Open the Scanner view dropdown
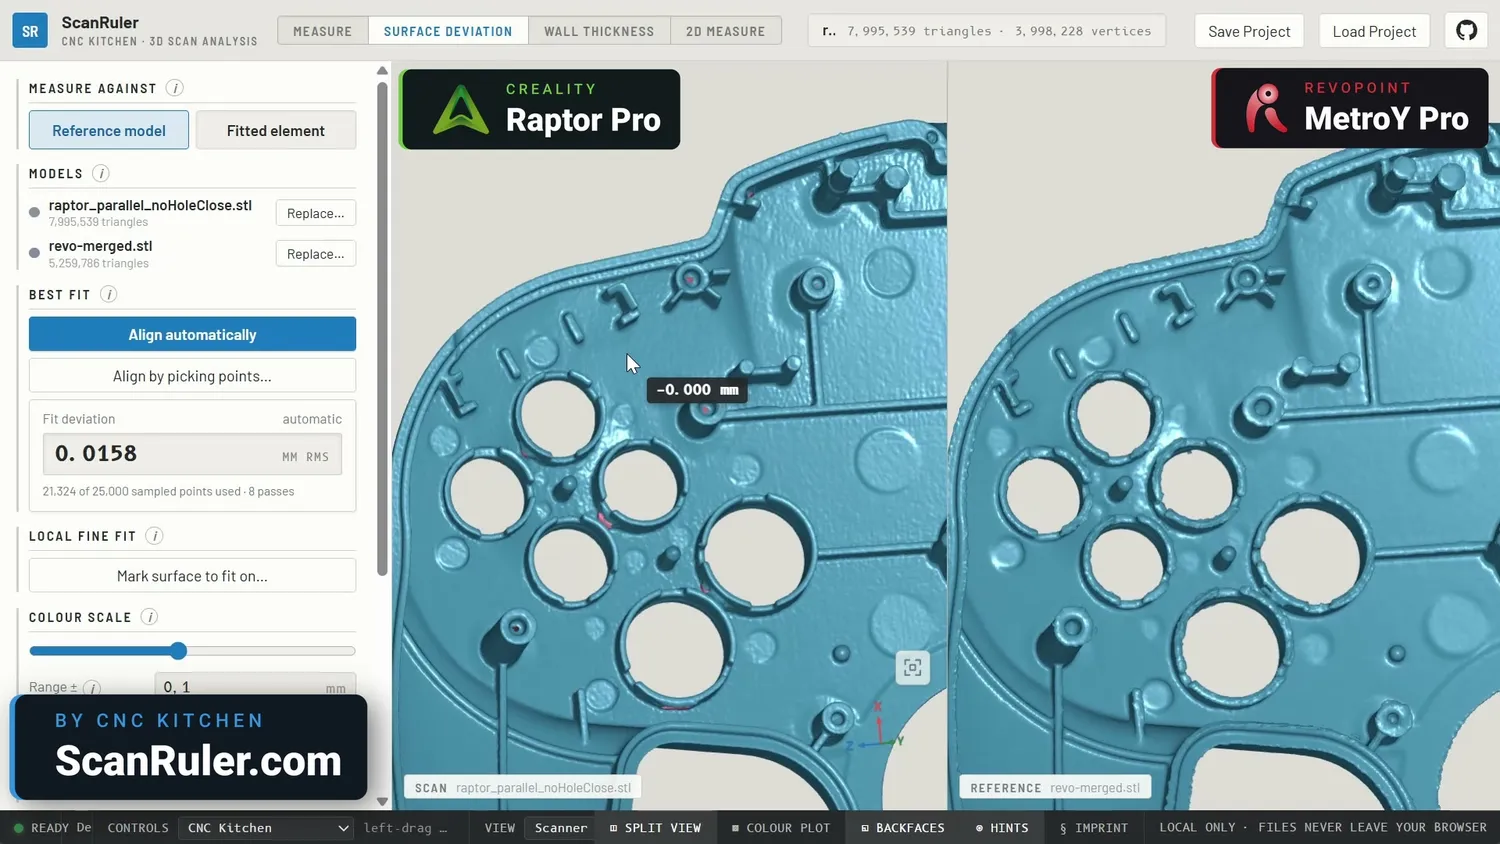This screenshot has height=844, width=1500. 561,828
